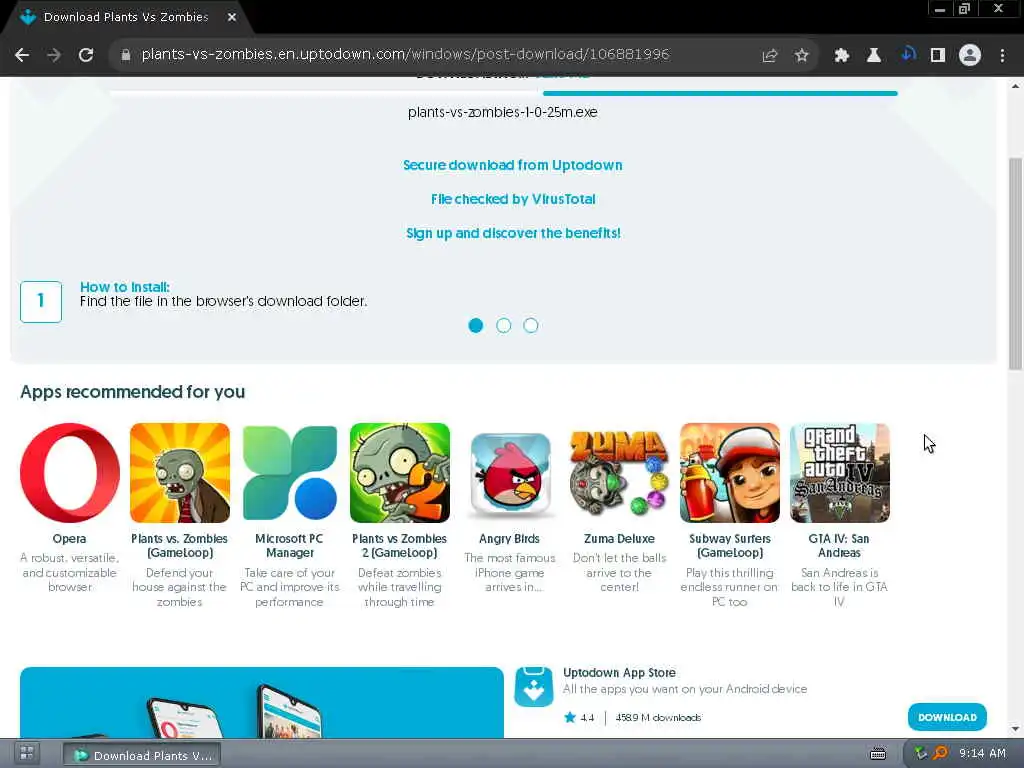The image size is (1024, 768).
Task: Click Plants vs. Zombies (GameLoop) title
Action: 179,546
